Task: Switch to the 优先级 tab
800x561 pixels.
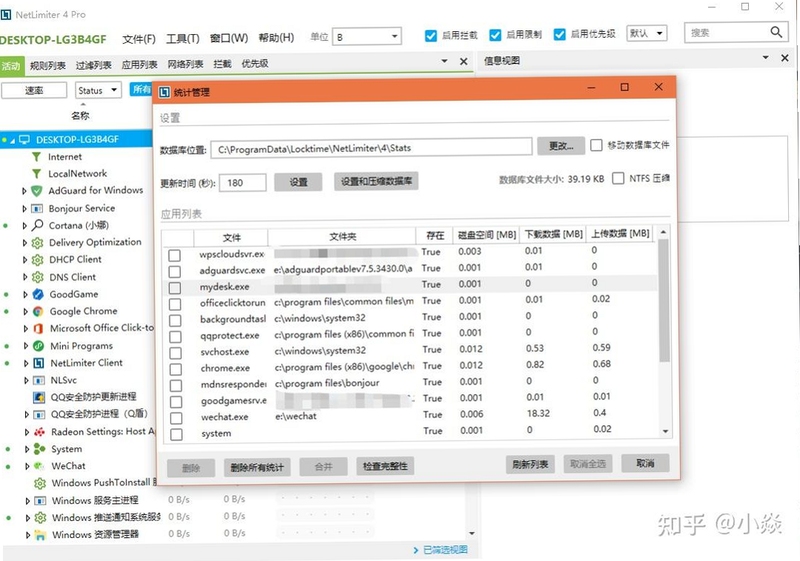Action: [255, 64]
